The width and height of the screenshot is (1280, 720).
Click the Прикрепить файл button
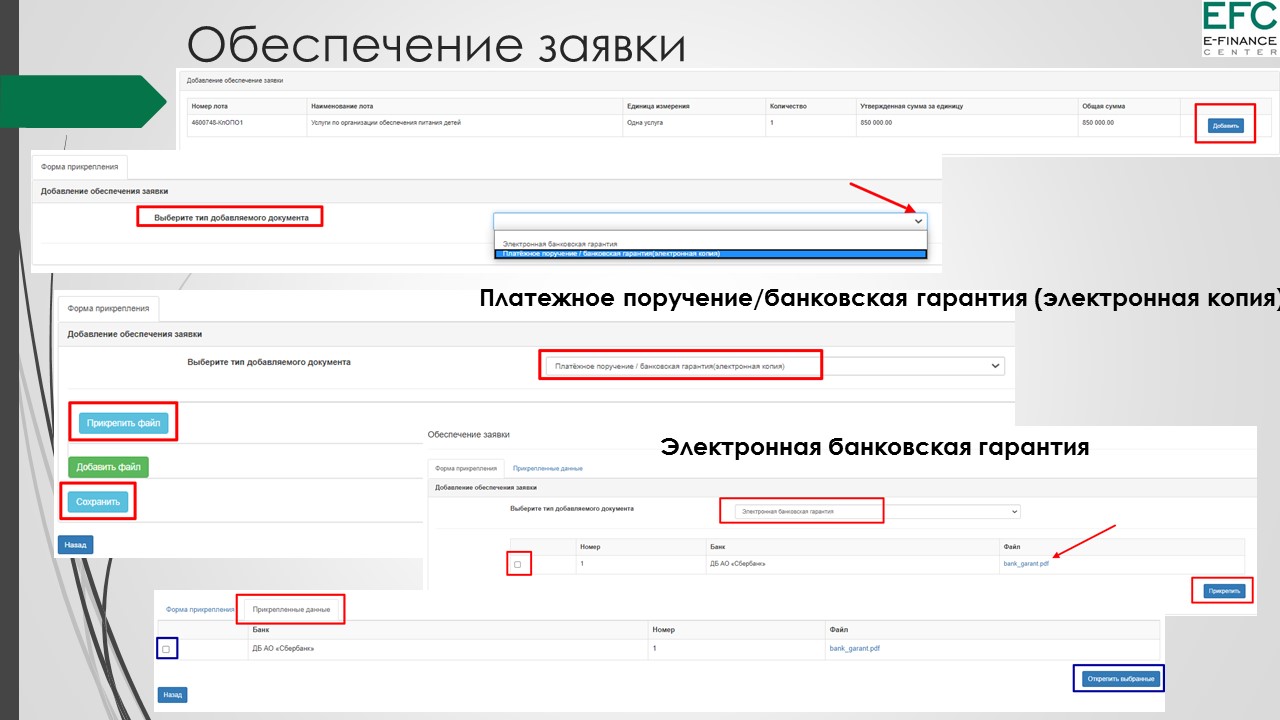123,423
